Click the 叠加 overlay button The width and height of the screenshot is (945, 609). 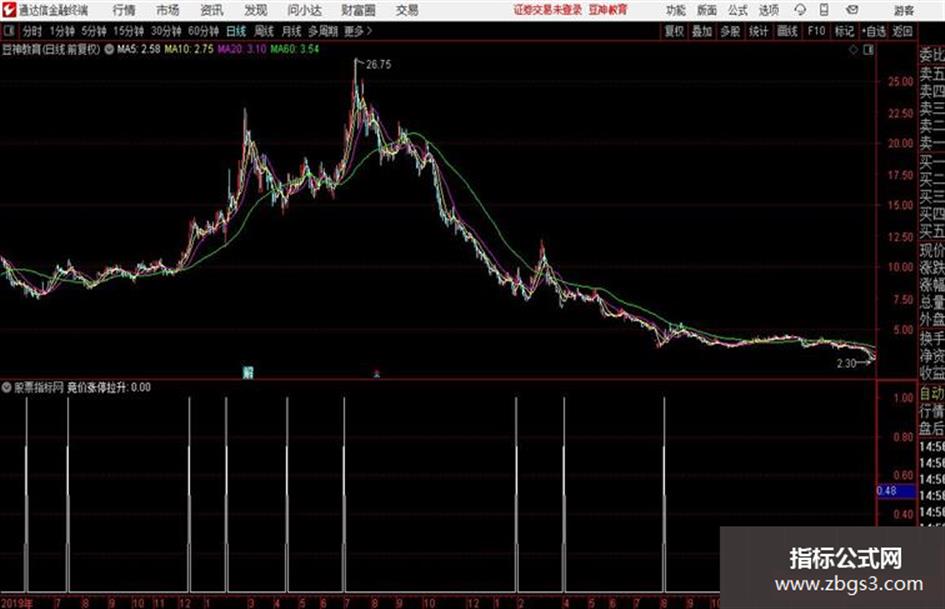click(702, 31)
